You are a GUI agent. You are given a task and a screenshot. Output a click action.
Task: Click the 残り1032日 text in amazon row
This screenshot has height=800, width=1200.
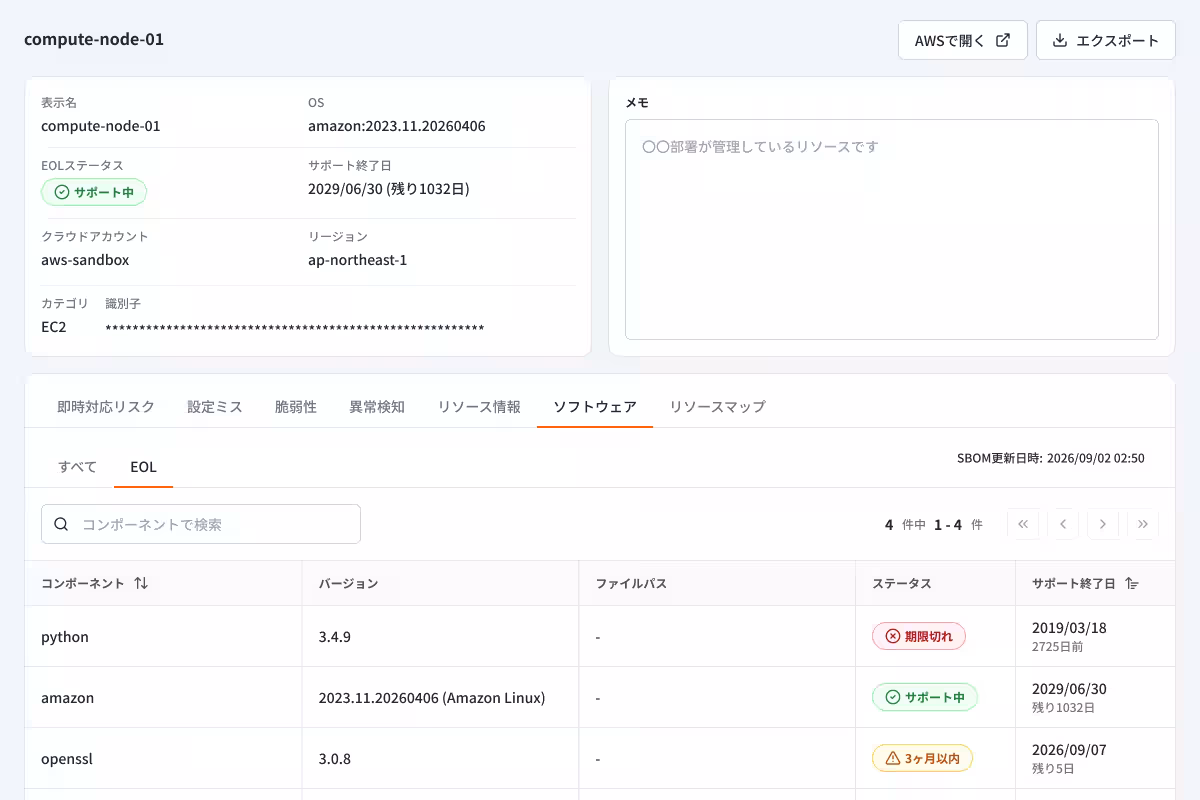(x=1063, y=708)
